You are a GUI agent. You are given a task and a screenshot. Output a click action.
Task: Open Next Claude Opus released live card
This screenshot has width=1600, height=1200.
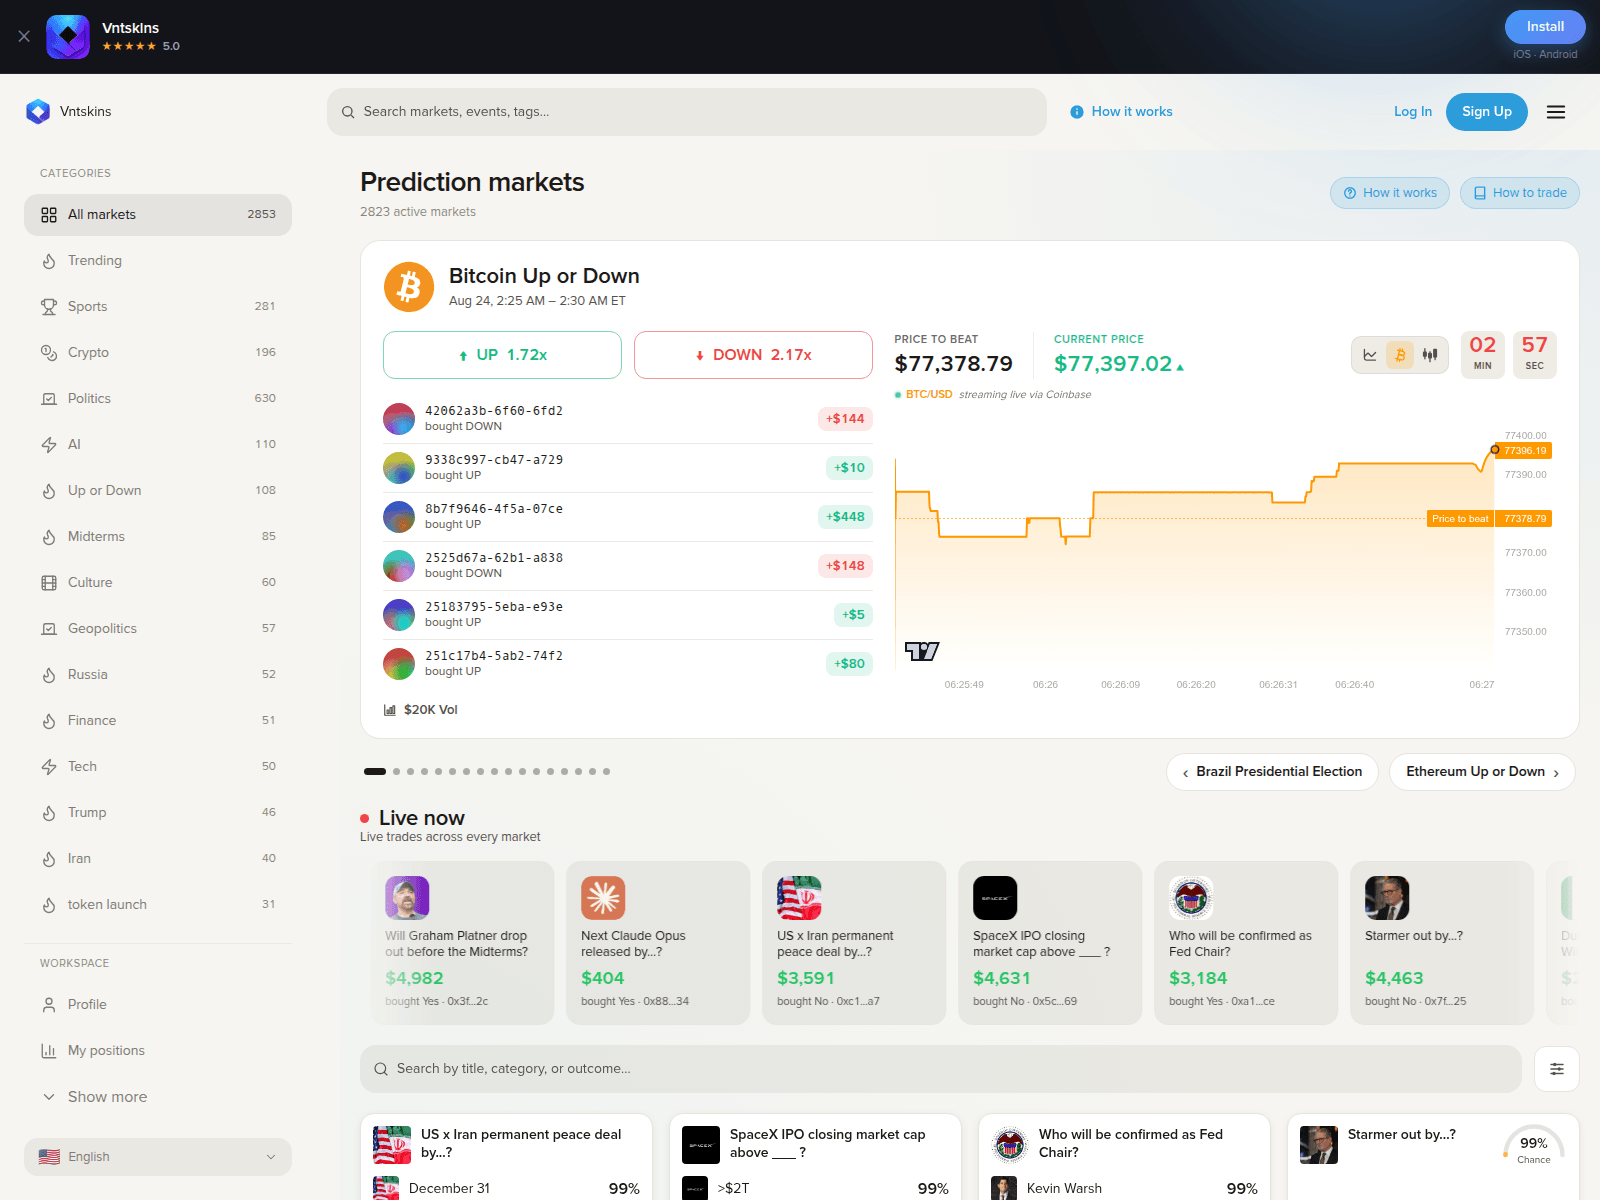(658, 943)
